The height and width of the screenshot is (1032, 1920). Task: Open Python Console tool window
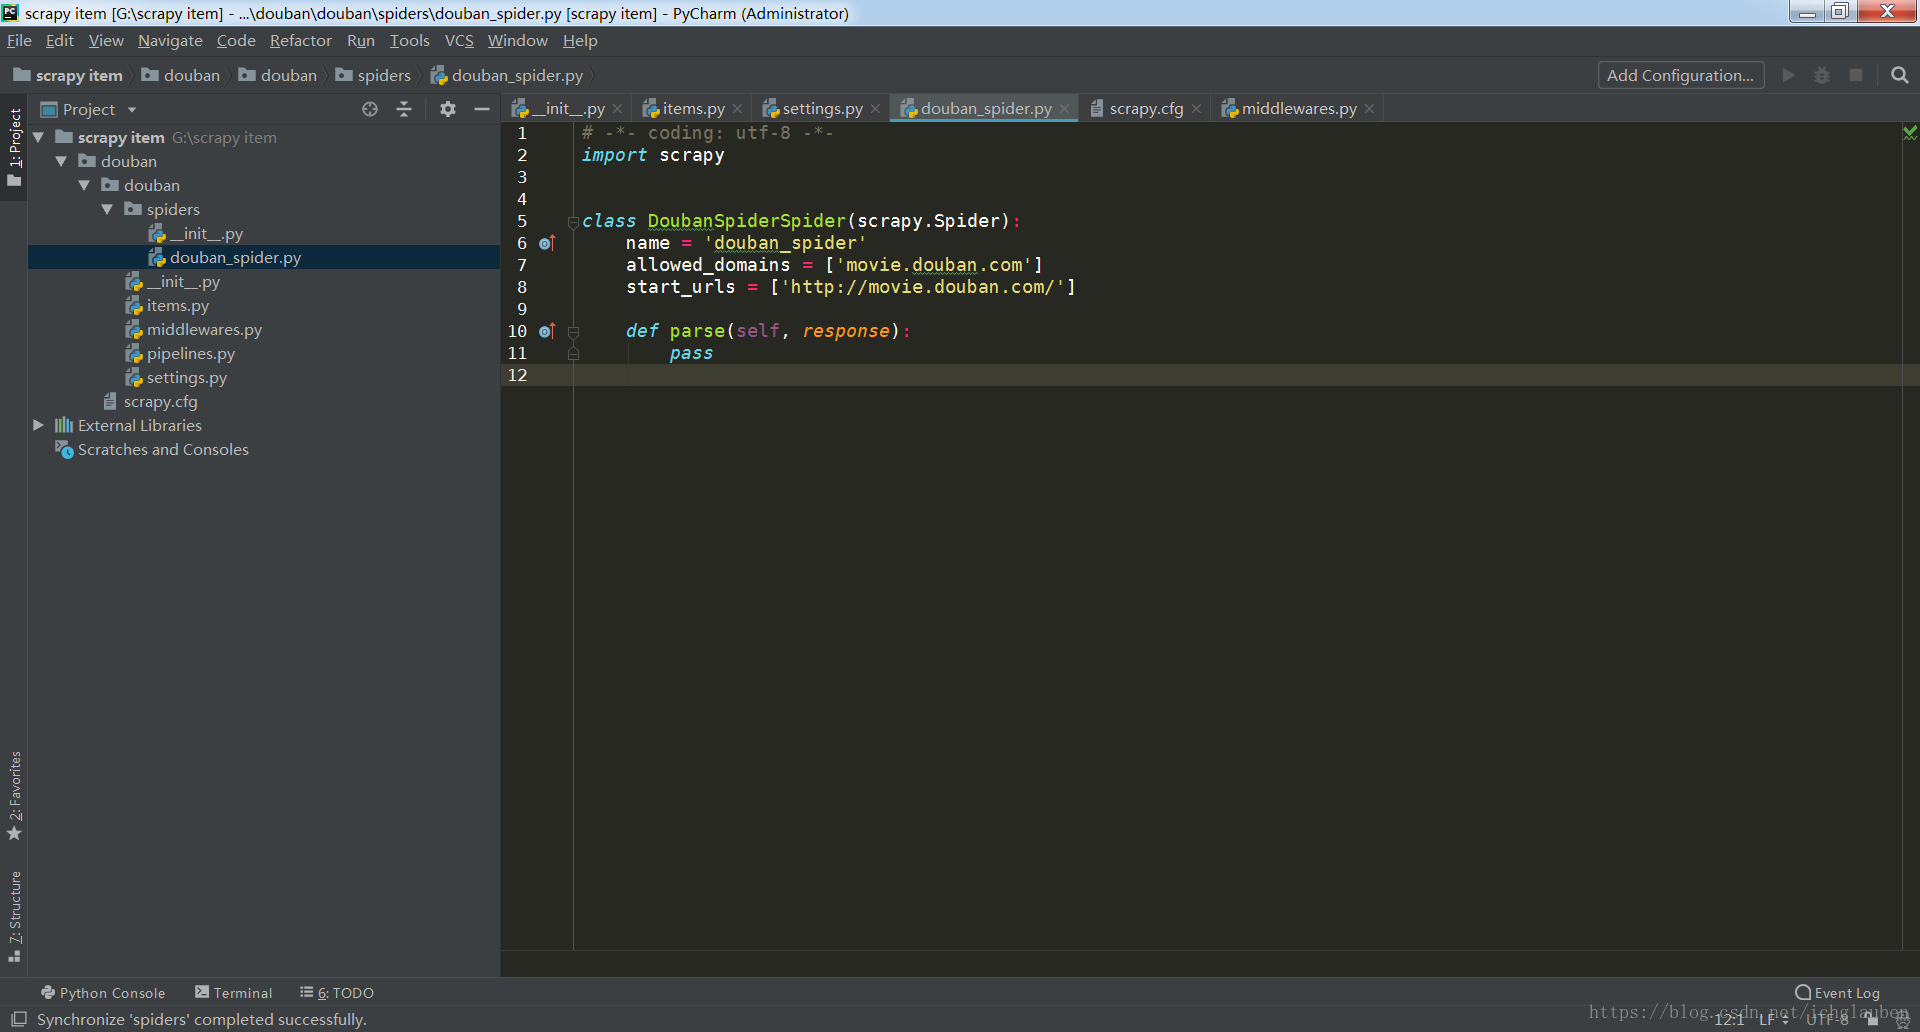tap(103, 993)
